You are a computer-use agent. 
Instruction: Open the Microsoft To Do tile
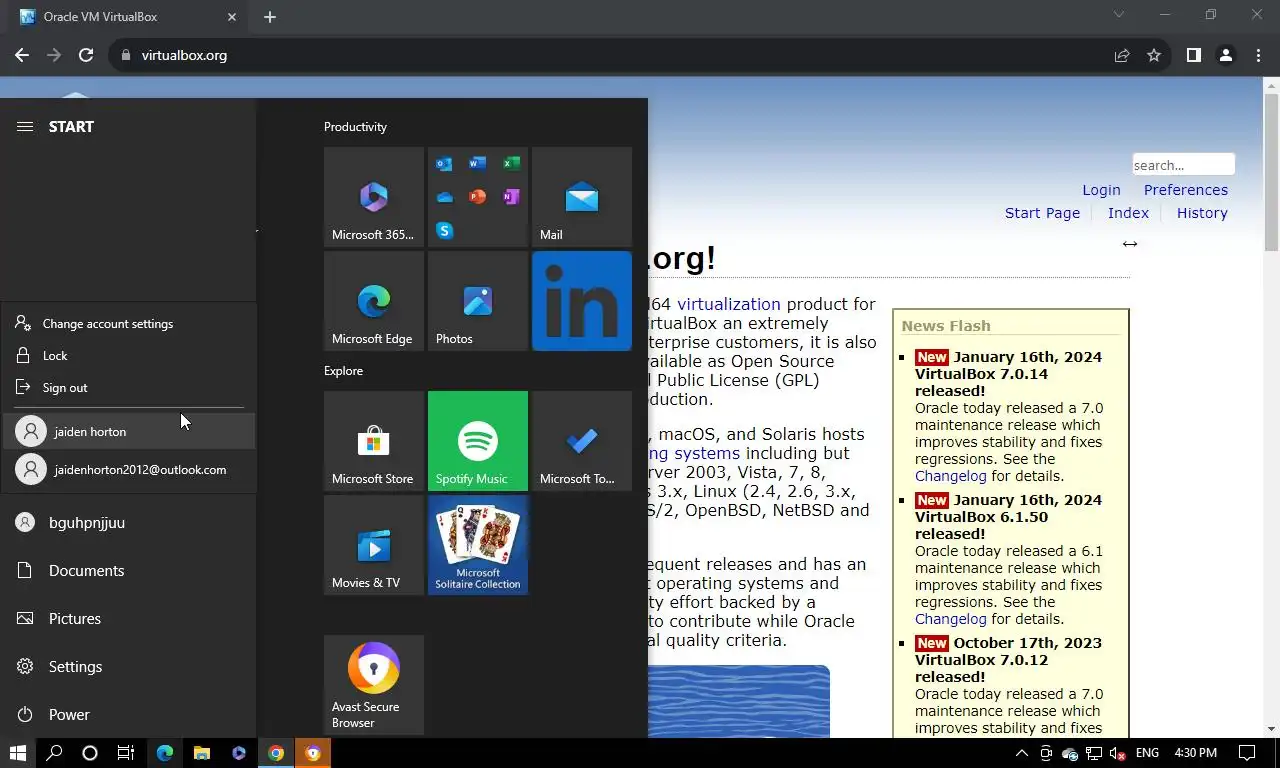pyautogui.click(x=582, y=441)
